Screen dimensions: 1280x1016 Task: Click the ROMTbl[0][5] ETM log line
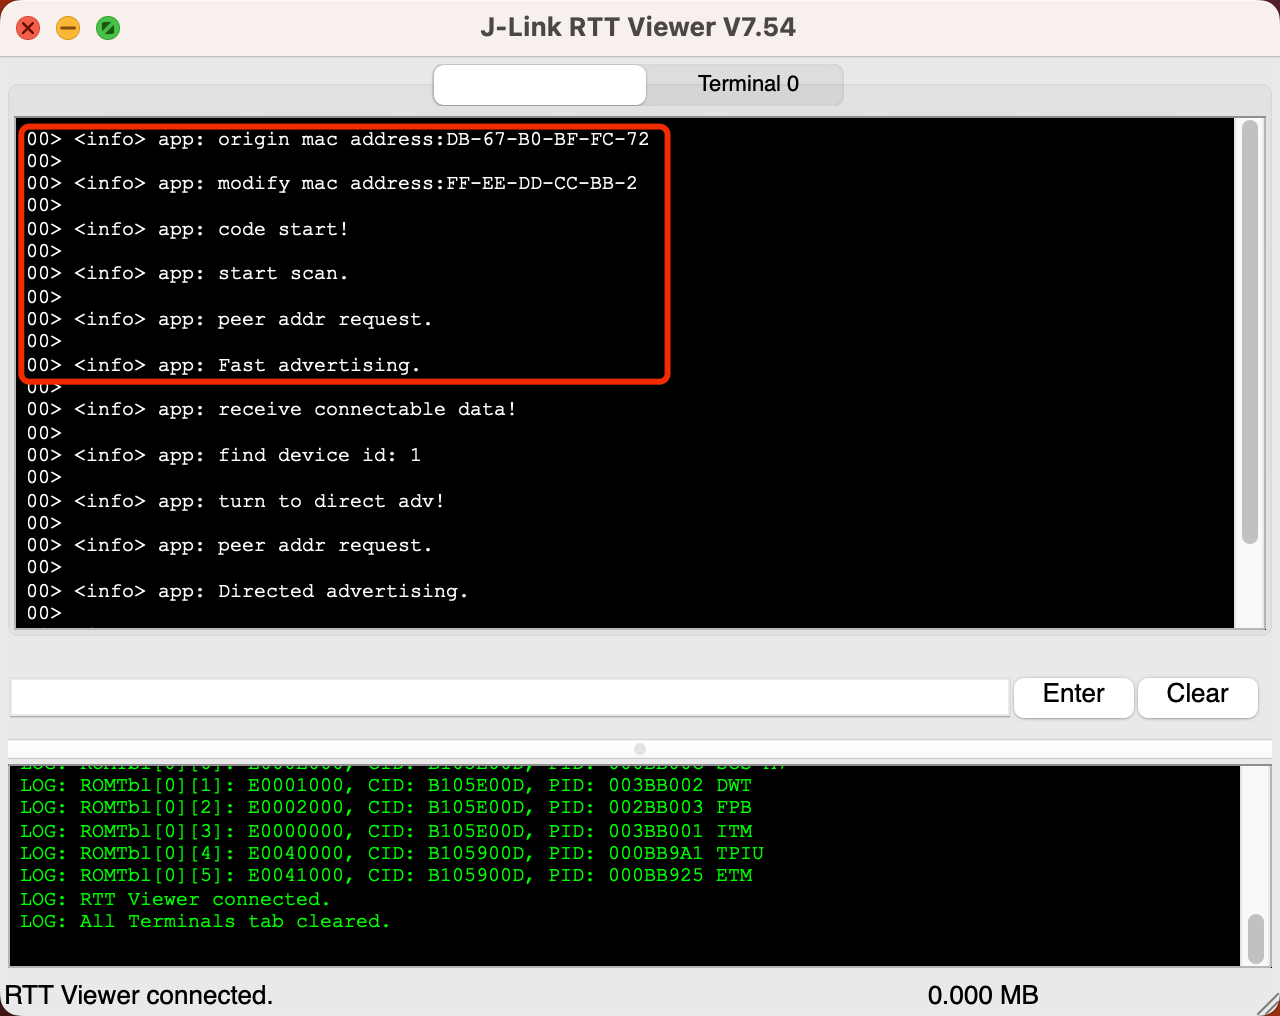pos(386,876)
